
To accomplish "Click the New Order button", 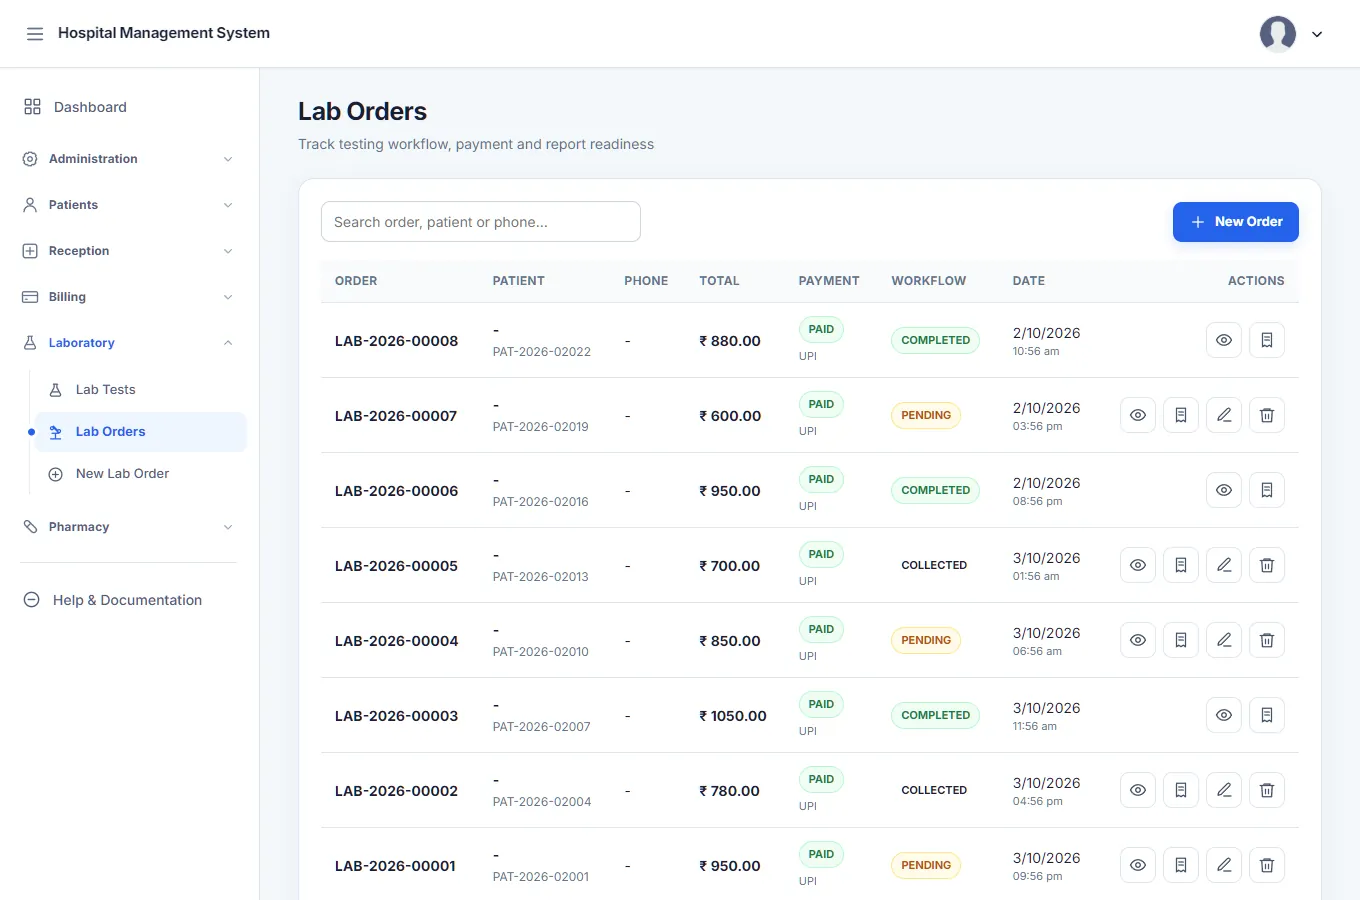I will click(x=1236, y=222).
